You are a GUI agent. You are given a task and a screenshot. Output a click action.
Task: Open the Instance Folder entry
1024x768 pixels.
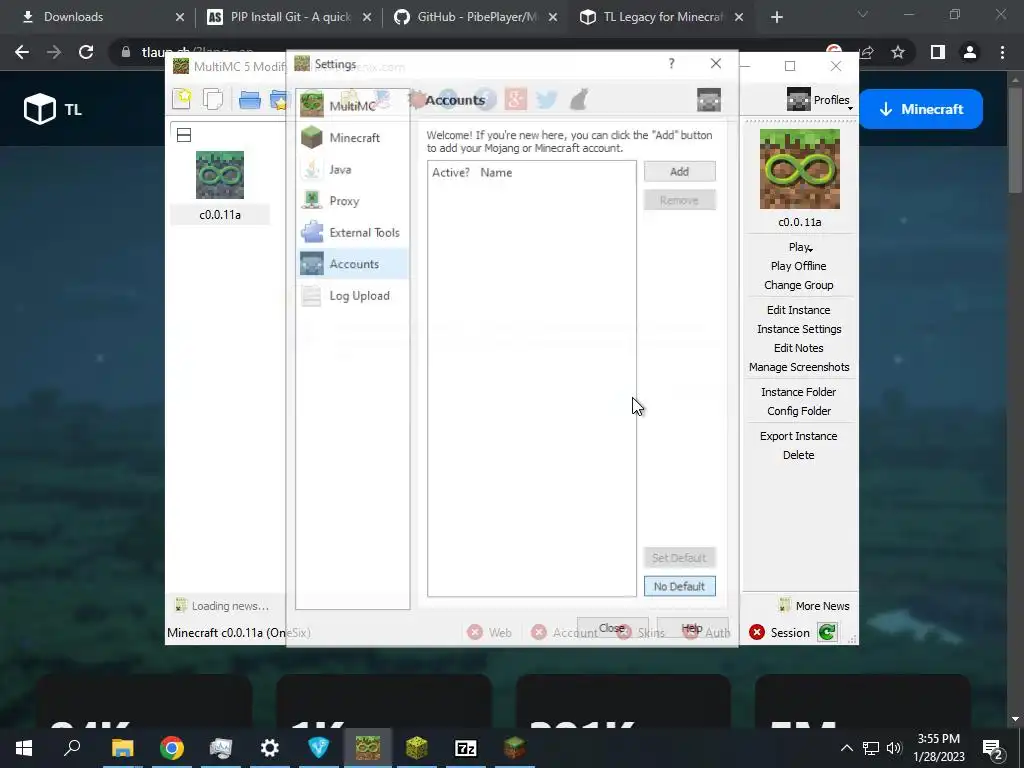798,391
